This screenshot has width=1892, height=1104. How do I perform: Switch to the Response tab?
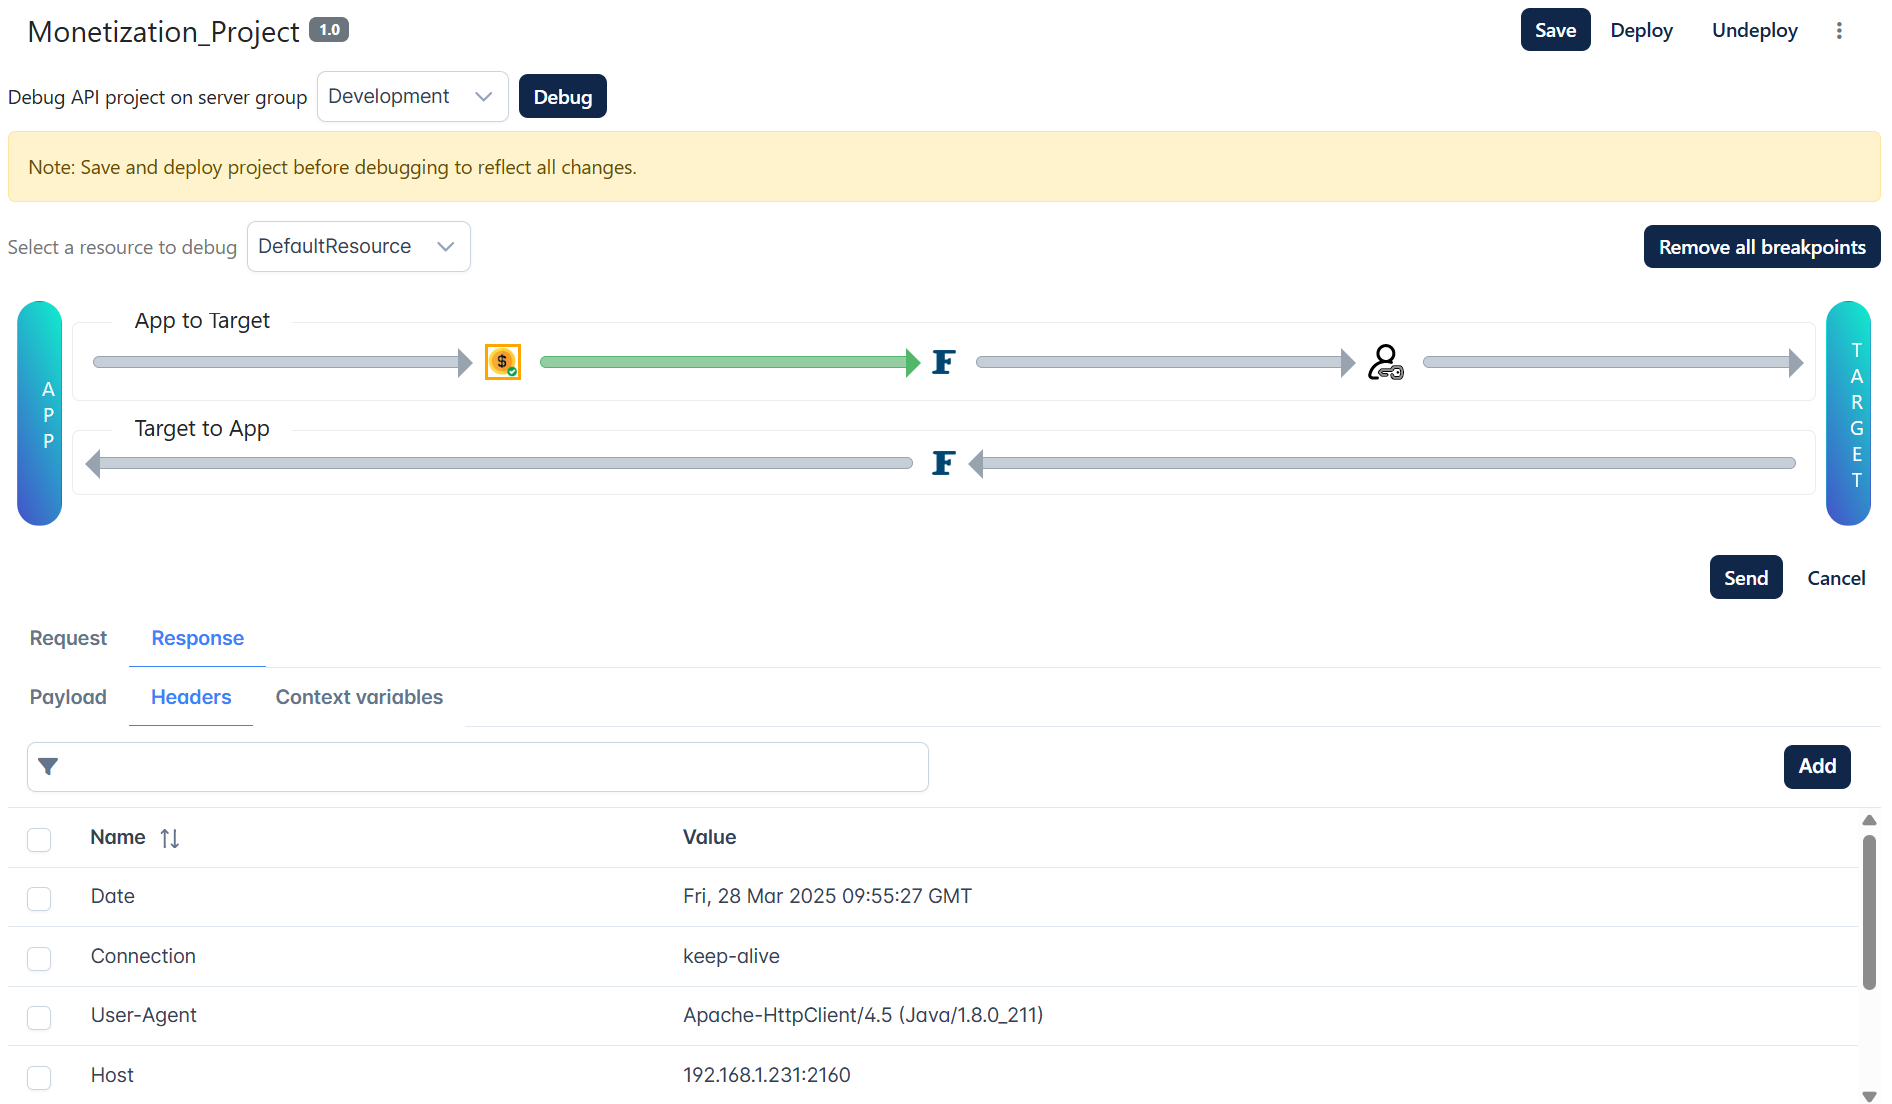(197, 638)
